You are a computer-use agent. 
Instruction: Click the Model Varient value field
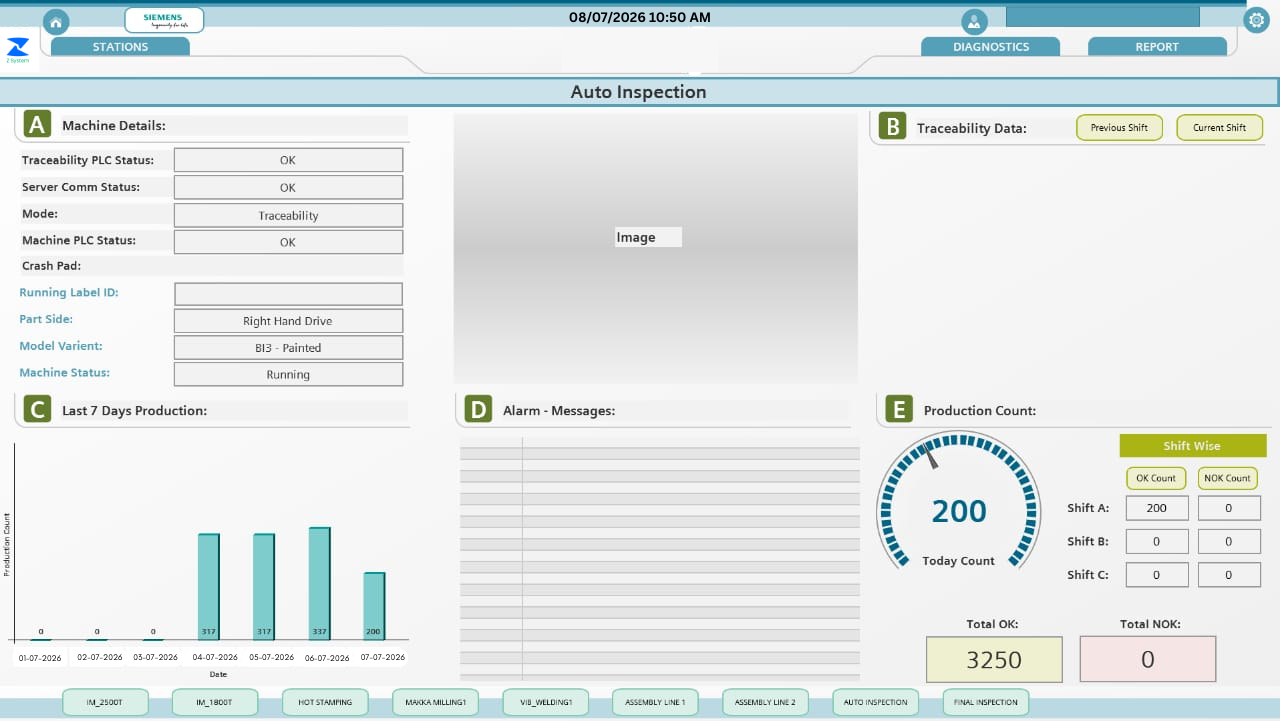point(288,348)
